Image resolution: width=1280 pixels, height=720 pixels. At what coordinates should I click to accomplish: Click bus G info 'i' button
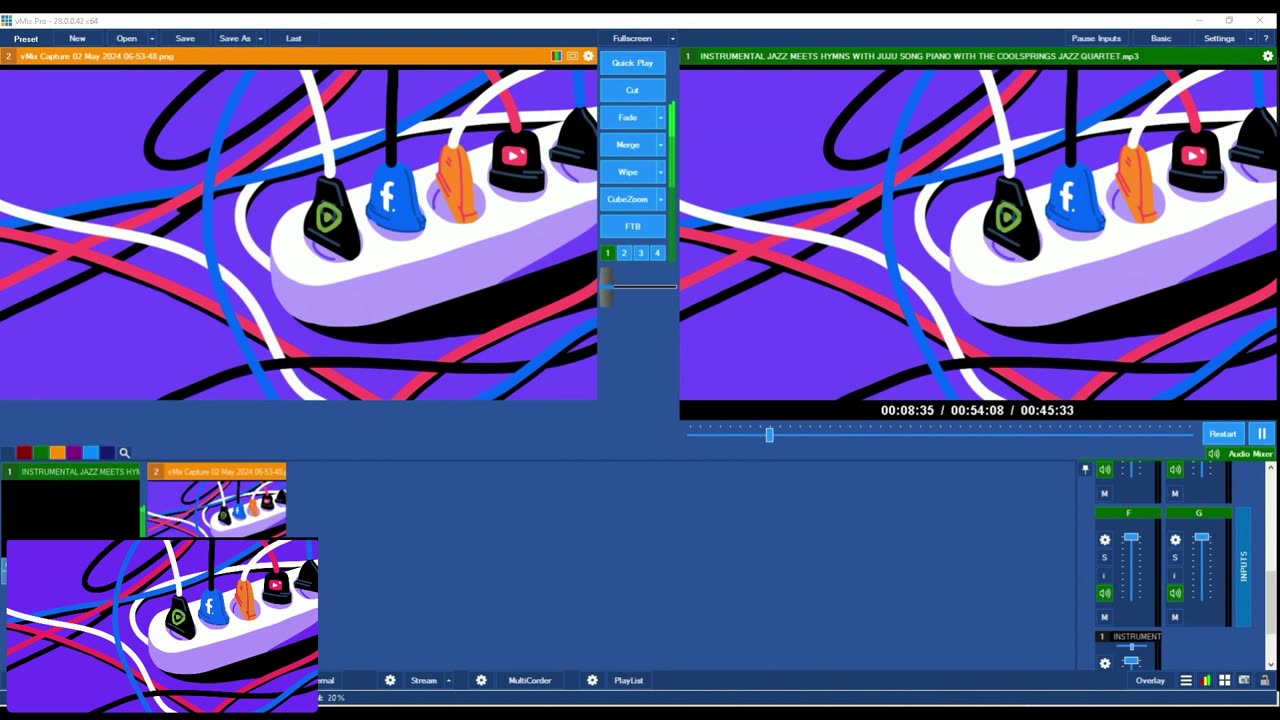point(1175,575)
